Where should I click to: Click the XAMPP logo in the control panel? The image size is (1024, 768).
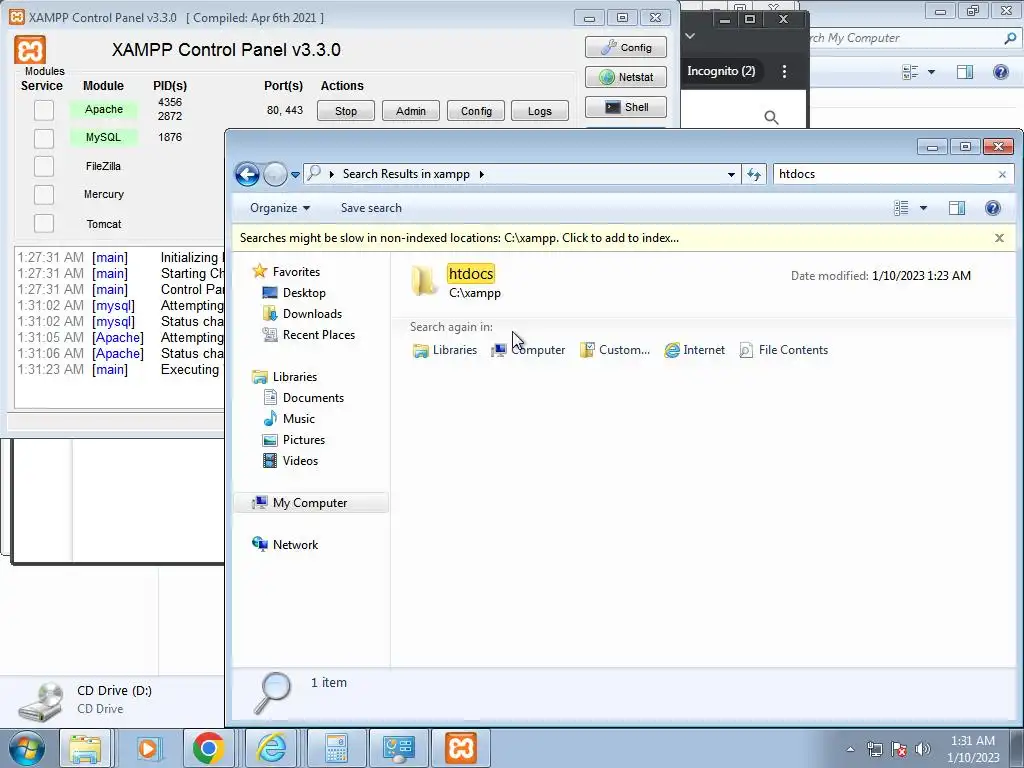point(30,50)
